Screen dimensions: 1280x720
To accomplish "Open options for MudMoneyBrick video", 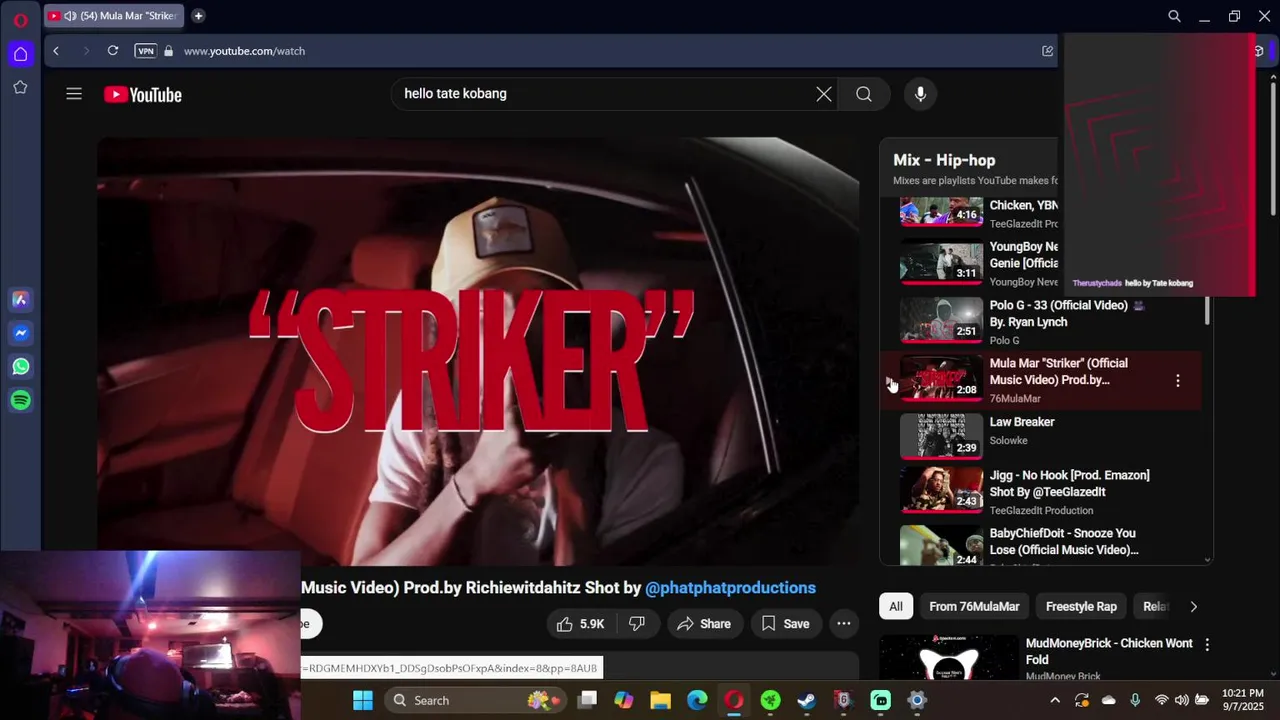I will pyautogui.click(x=1207, y=645).
